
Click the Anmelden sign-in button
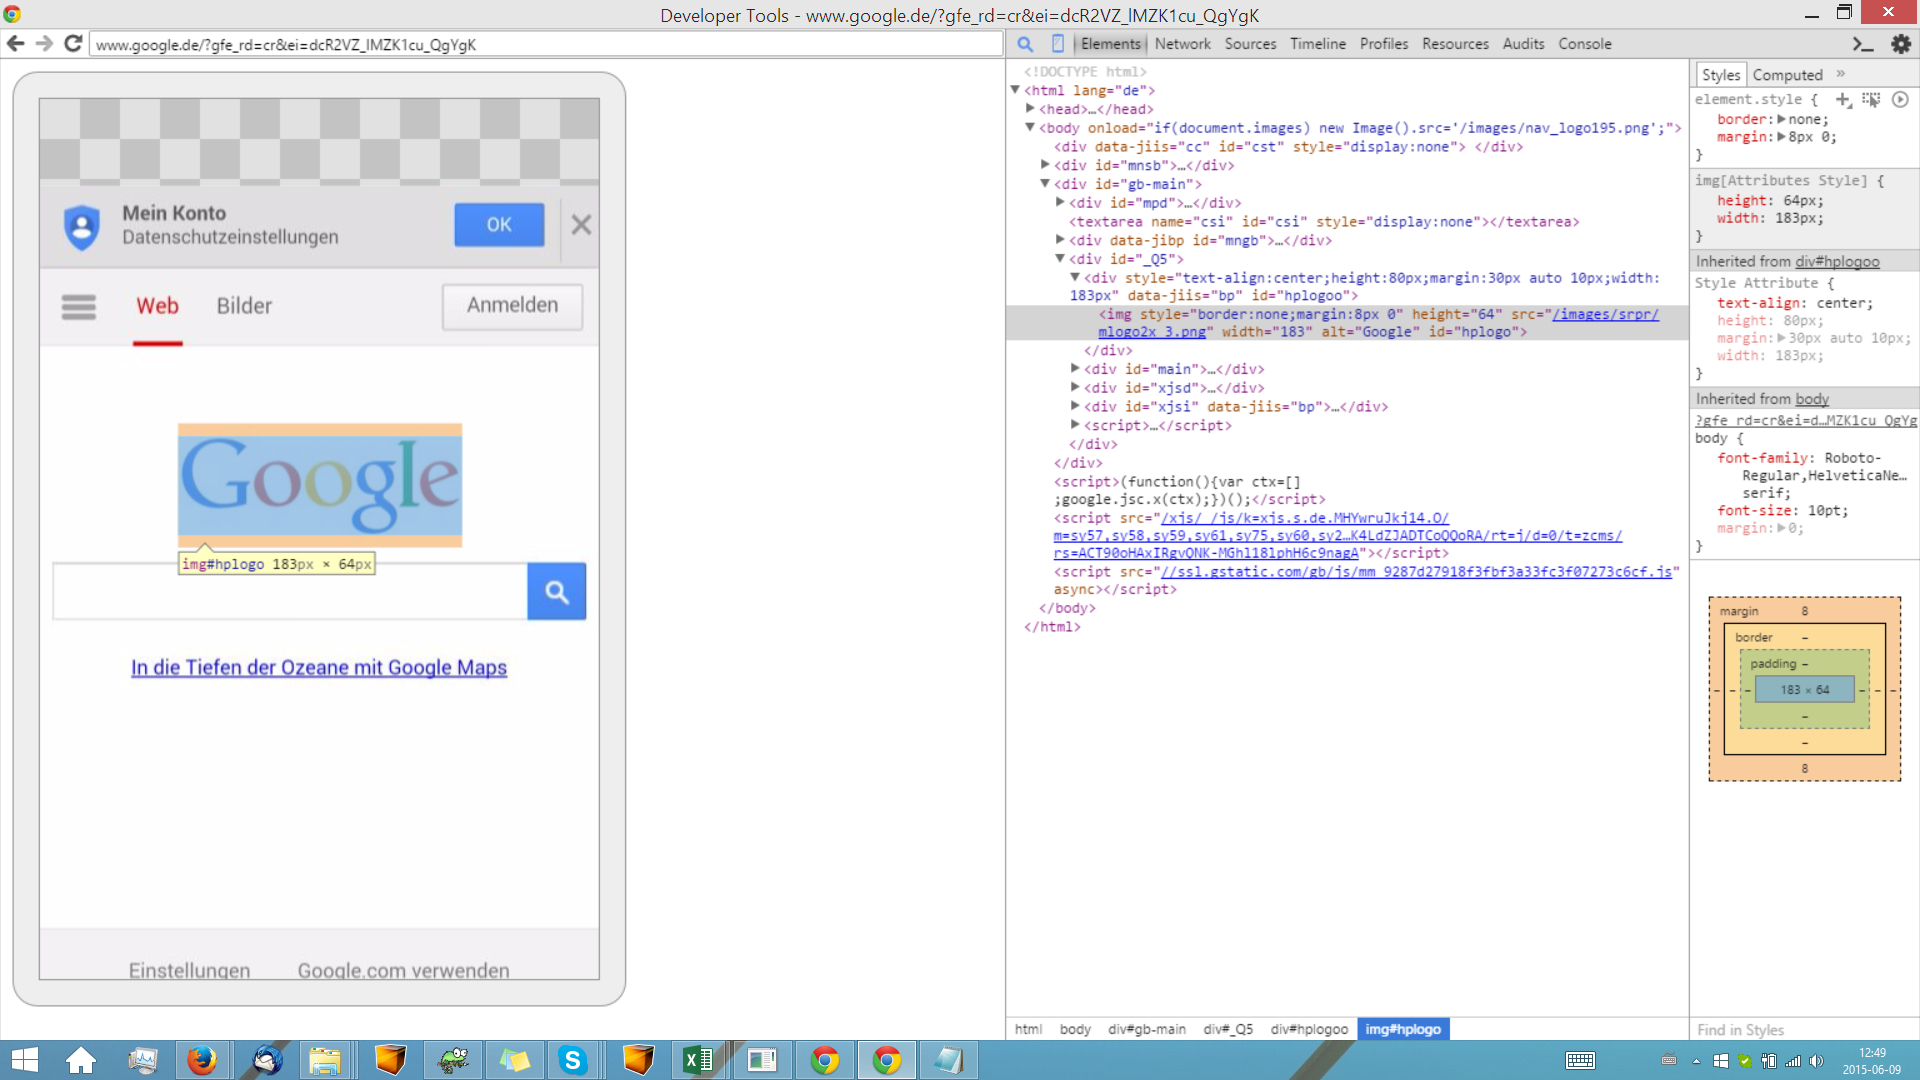point(512,306)
